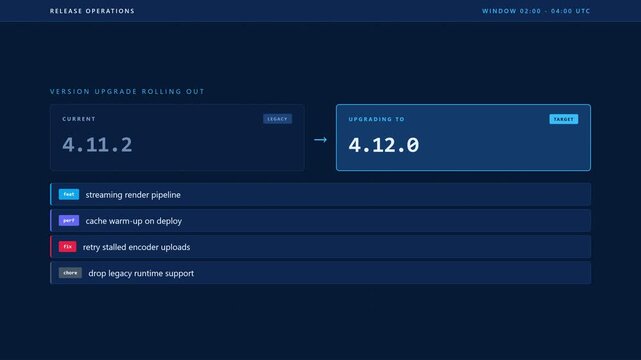Open the cache warm-up on deploy entry
641x360 pixels.
coord(320,221)
